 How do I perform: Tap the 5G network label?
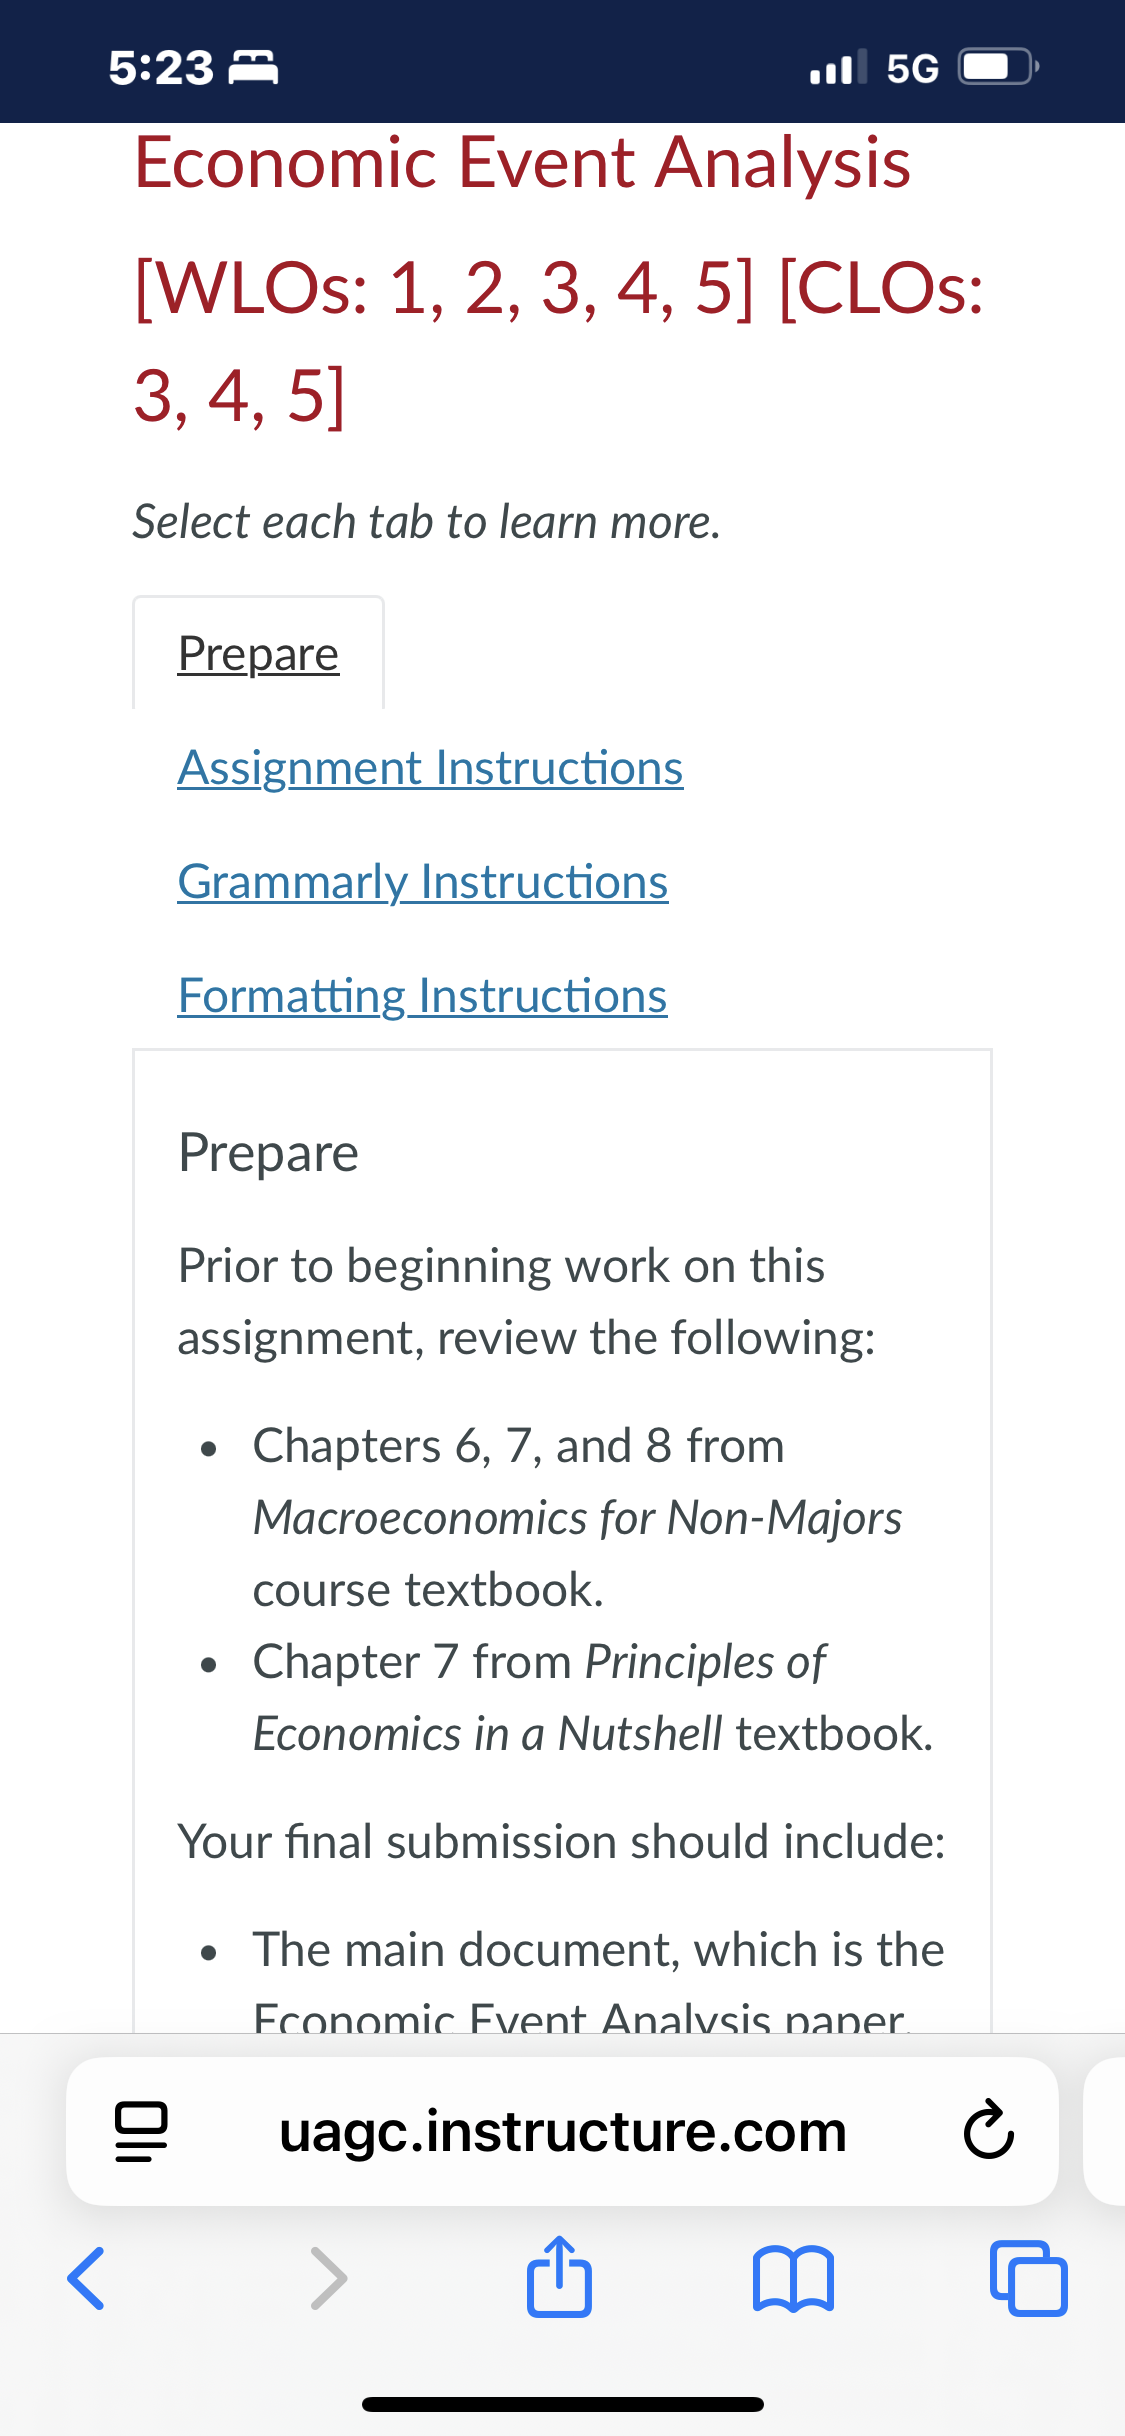(913, 68)
